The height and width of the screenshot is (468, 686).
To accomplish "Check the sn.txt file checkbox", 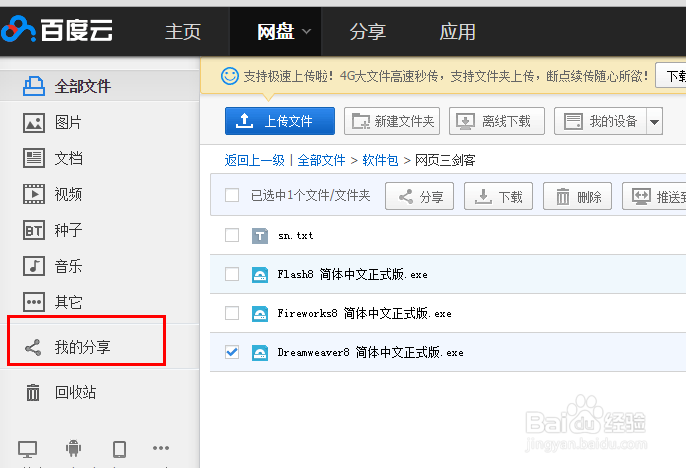I will [232, 235].
